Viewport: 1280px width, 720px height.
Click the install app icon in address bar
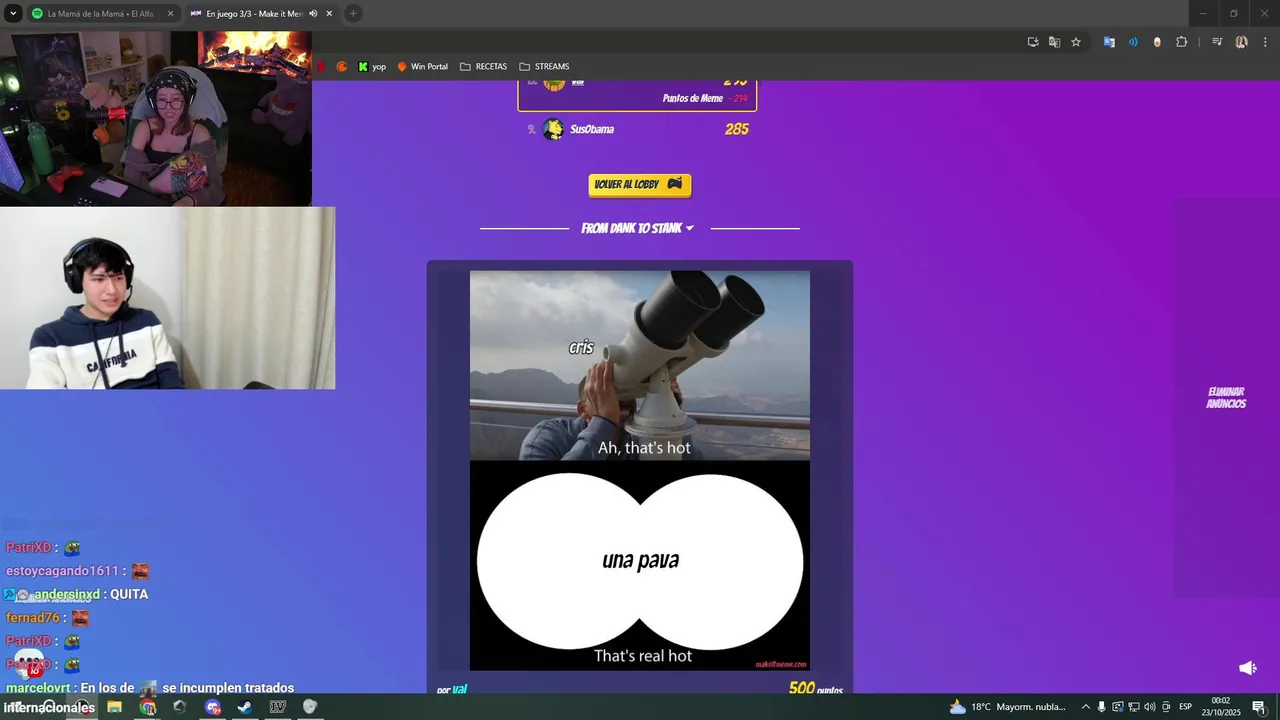[1033, 42]
